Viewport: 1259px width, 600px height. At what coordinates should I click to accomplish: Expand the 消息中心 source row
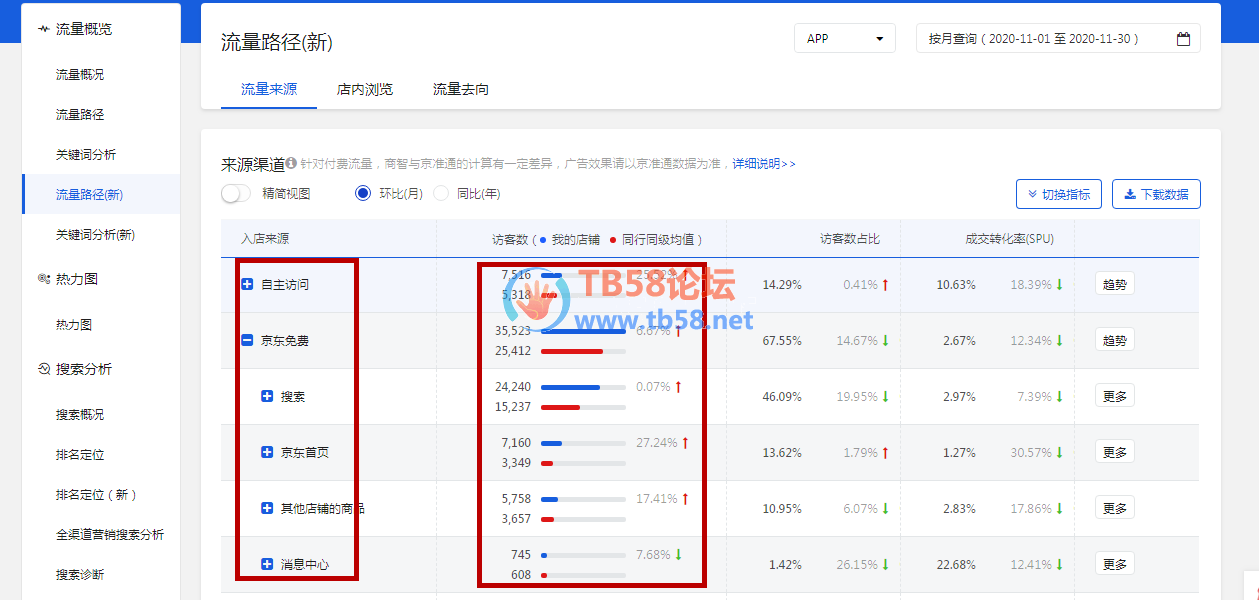pos(267,565)
